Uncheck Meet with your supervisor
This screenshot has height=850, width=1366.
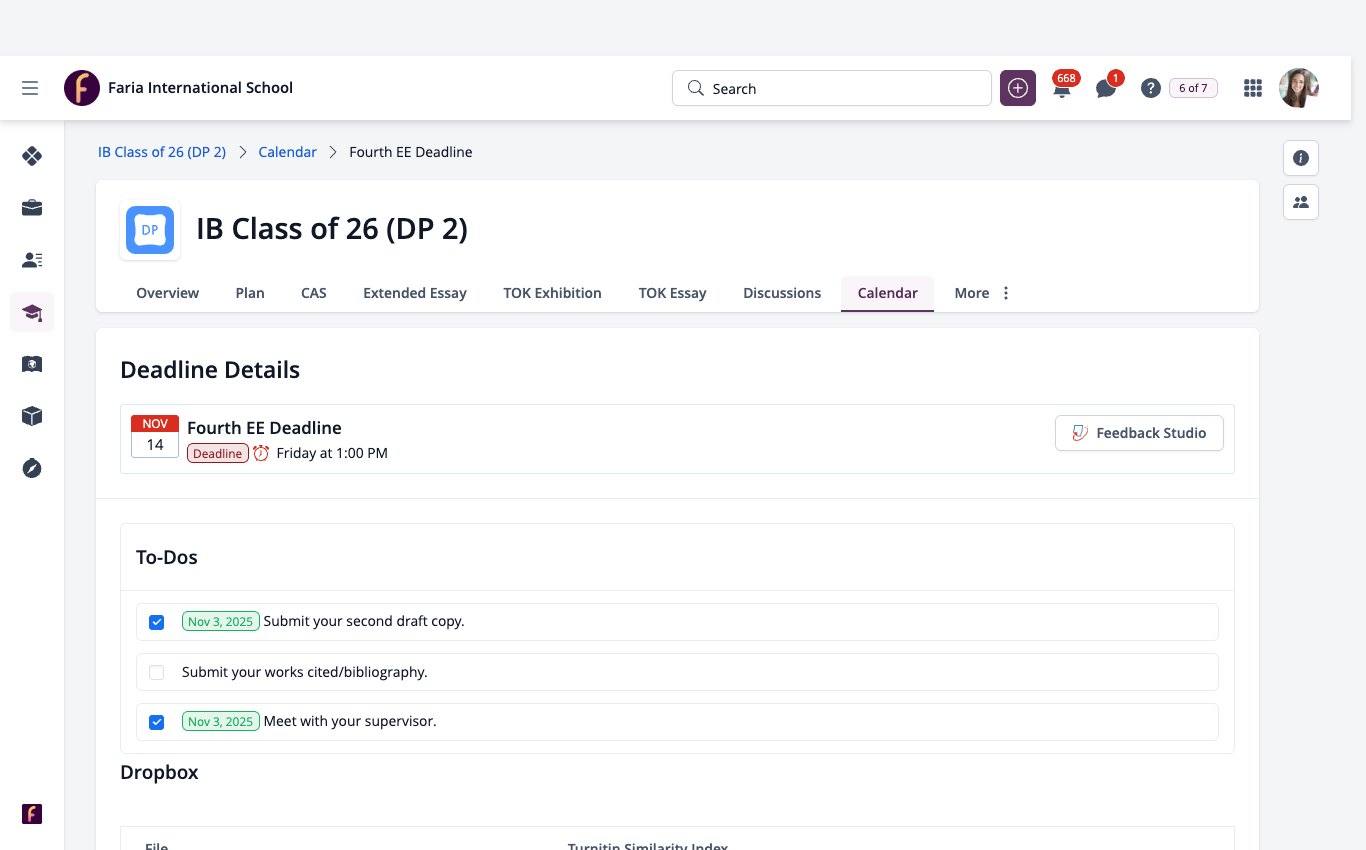point(156,722)
